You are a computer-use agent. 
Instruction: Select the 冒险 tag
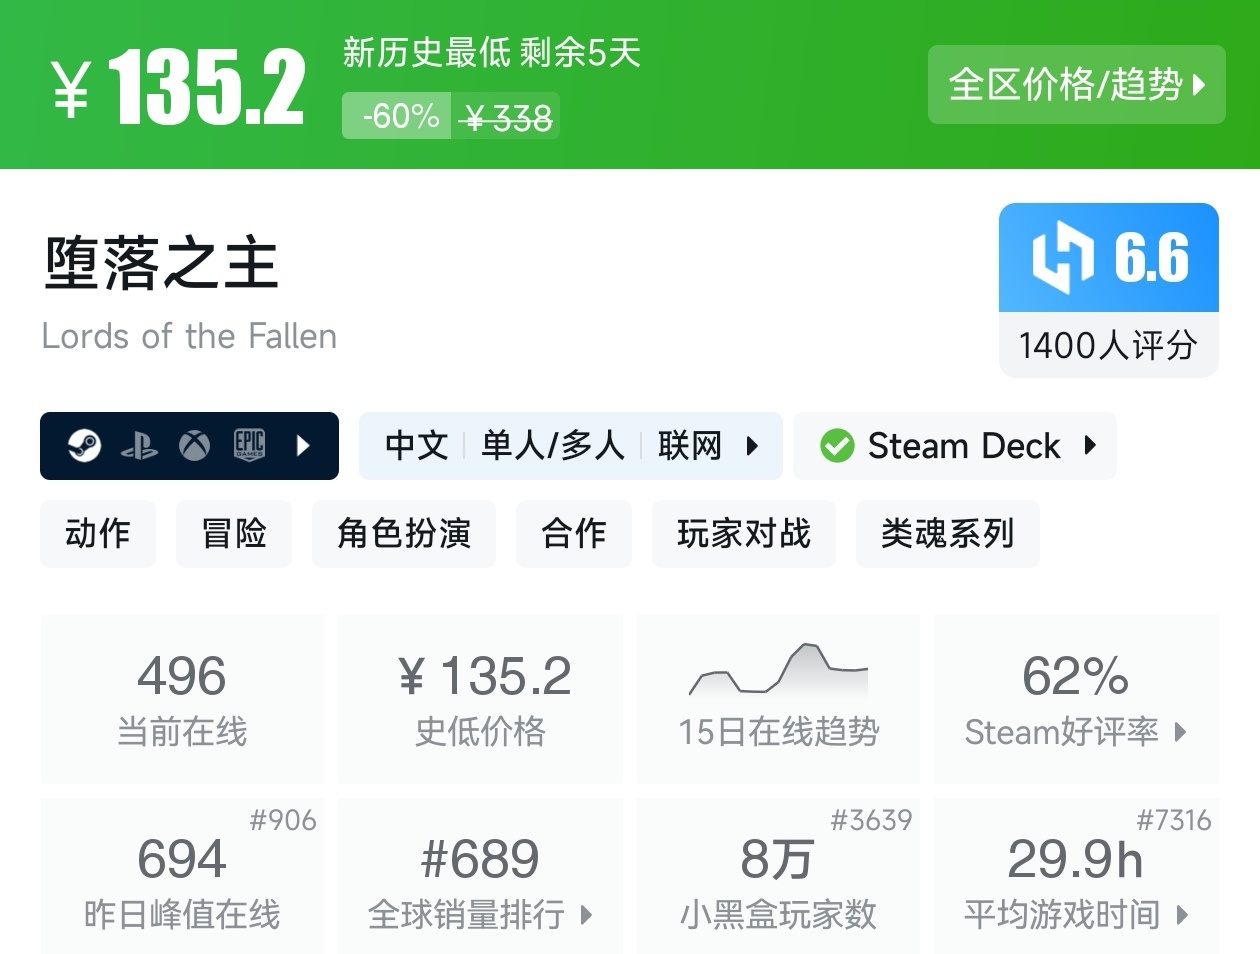coord(234,534)
